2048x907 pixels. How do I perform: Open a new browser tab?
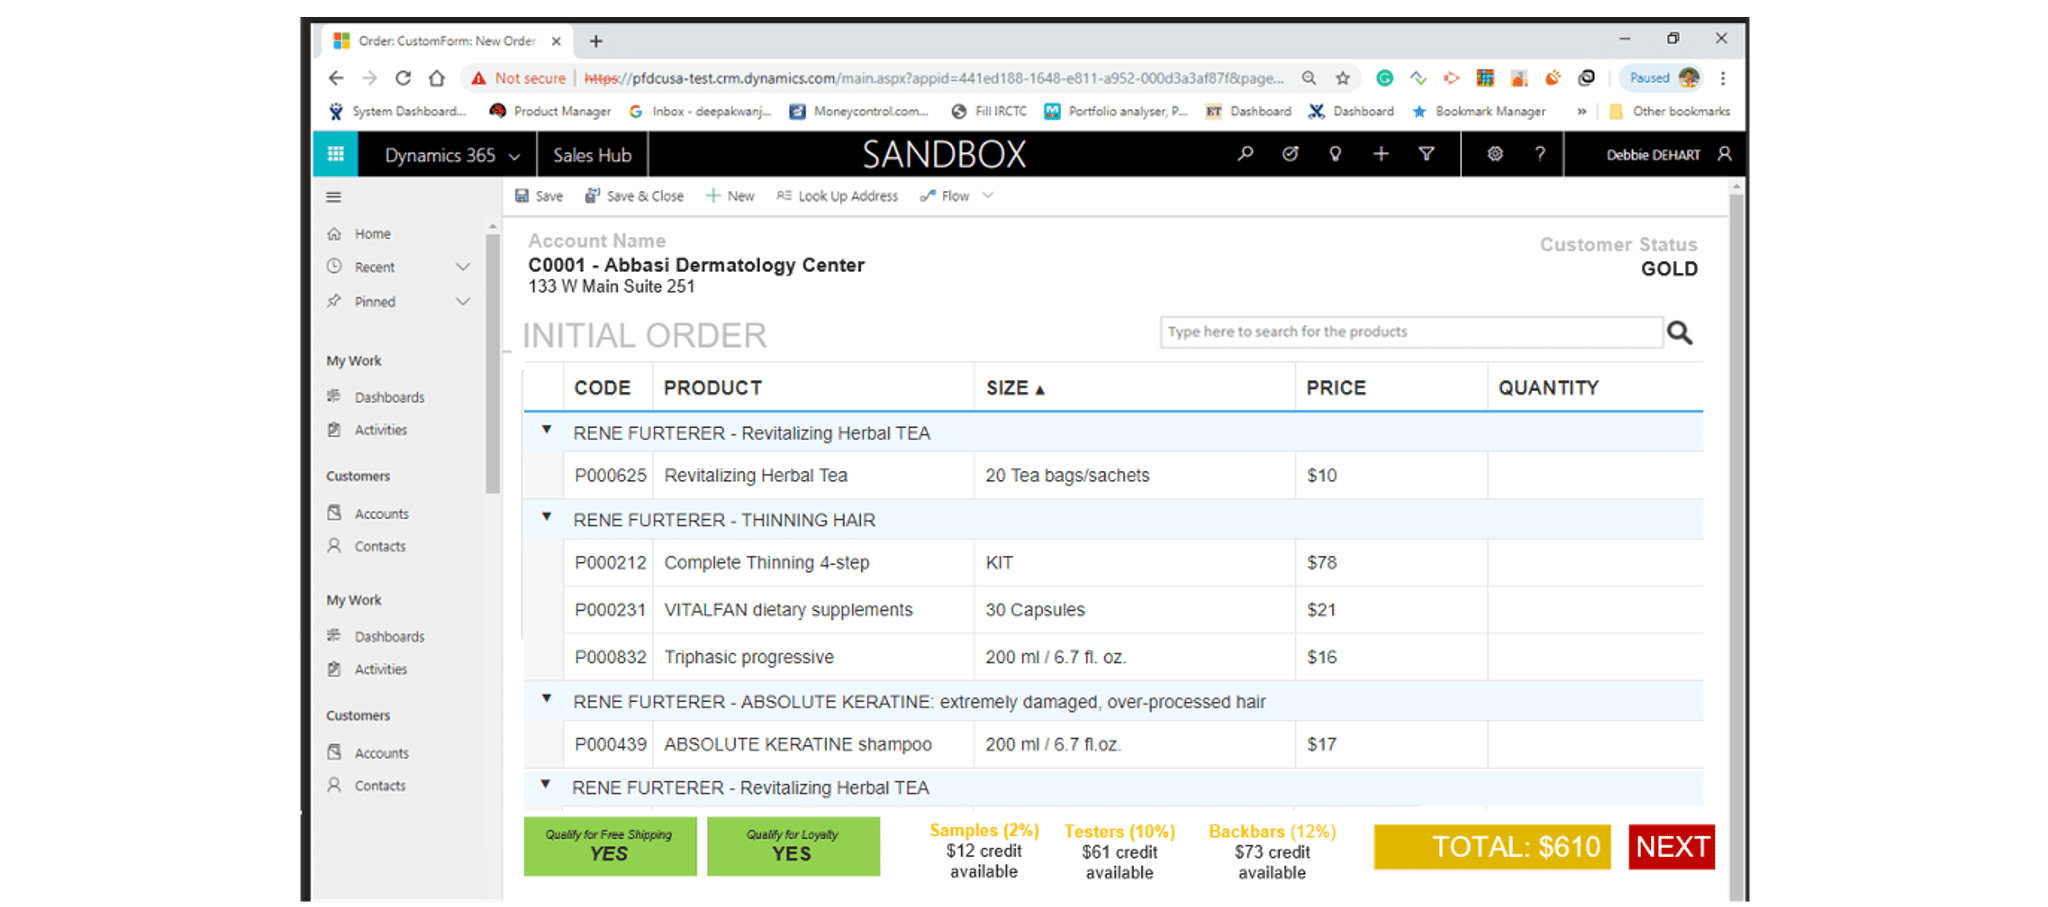596,41
